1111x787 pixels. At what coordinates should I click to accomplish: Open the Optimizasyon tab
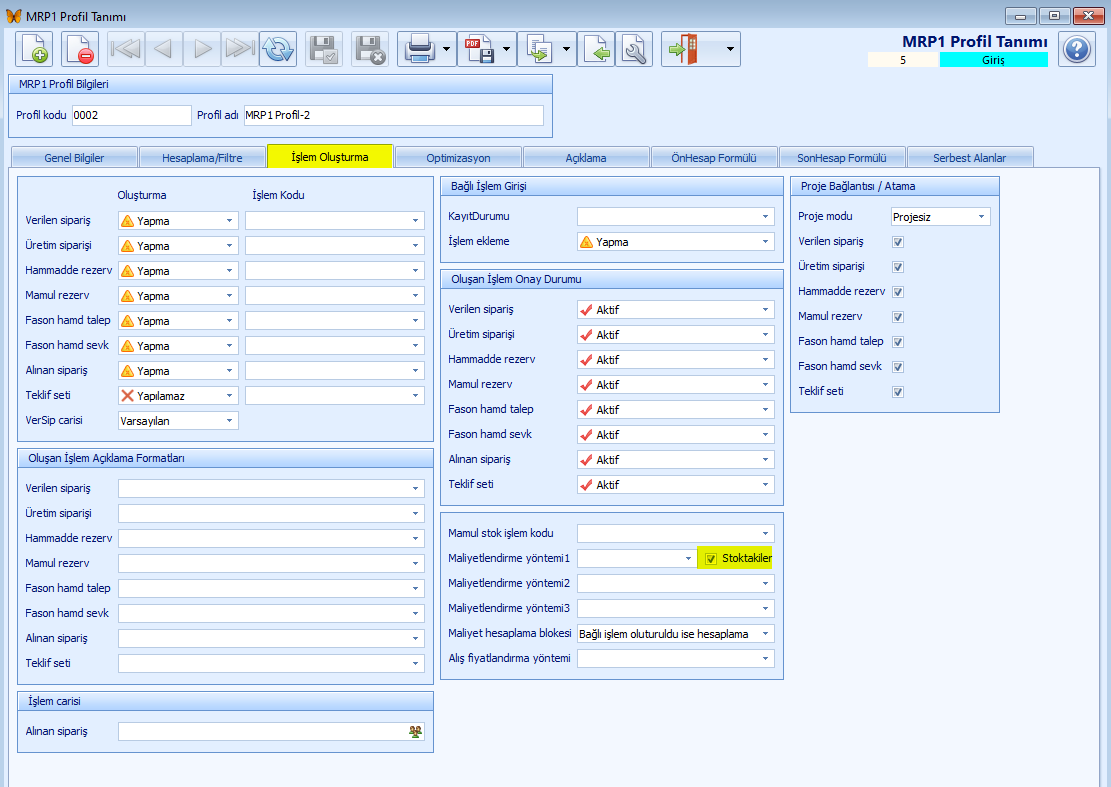tap(458, 158)
